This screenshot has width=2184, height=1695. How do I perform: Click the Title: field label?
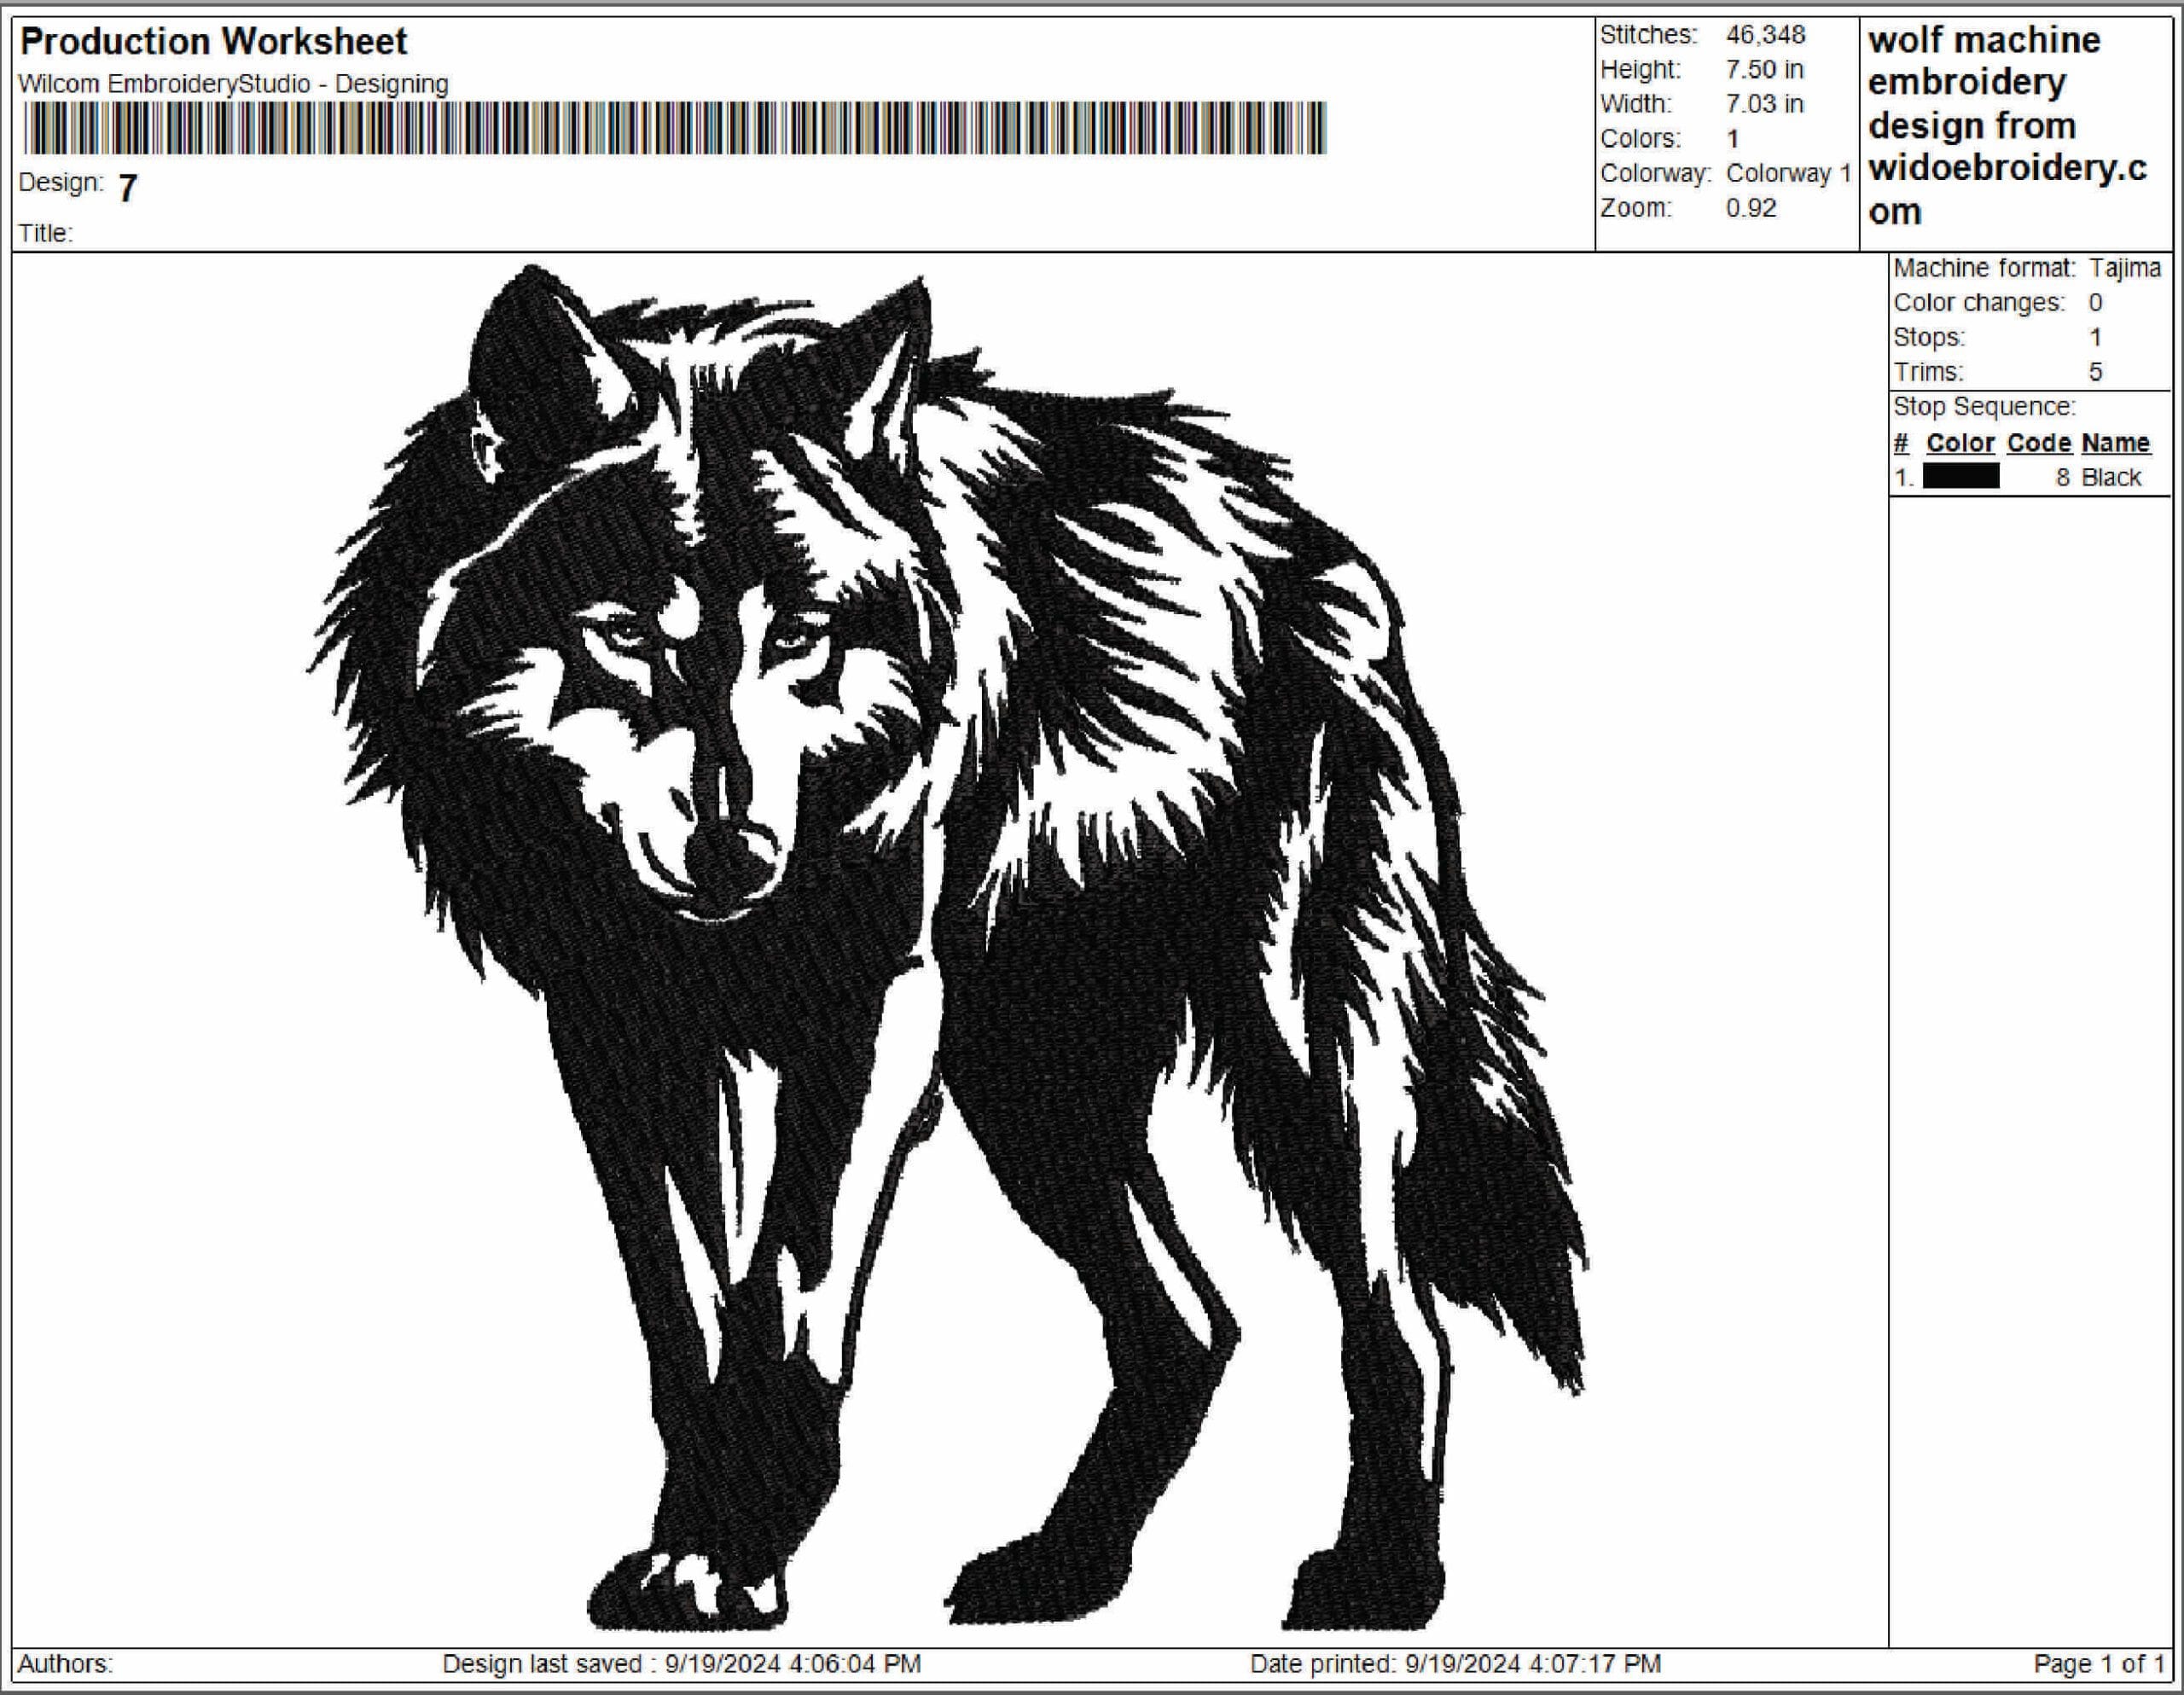click(46, 233)
